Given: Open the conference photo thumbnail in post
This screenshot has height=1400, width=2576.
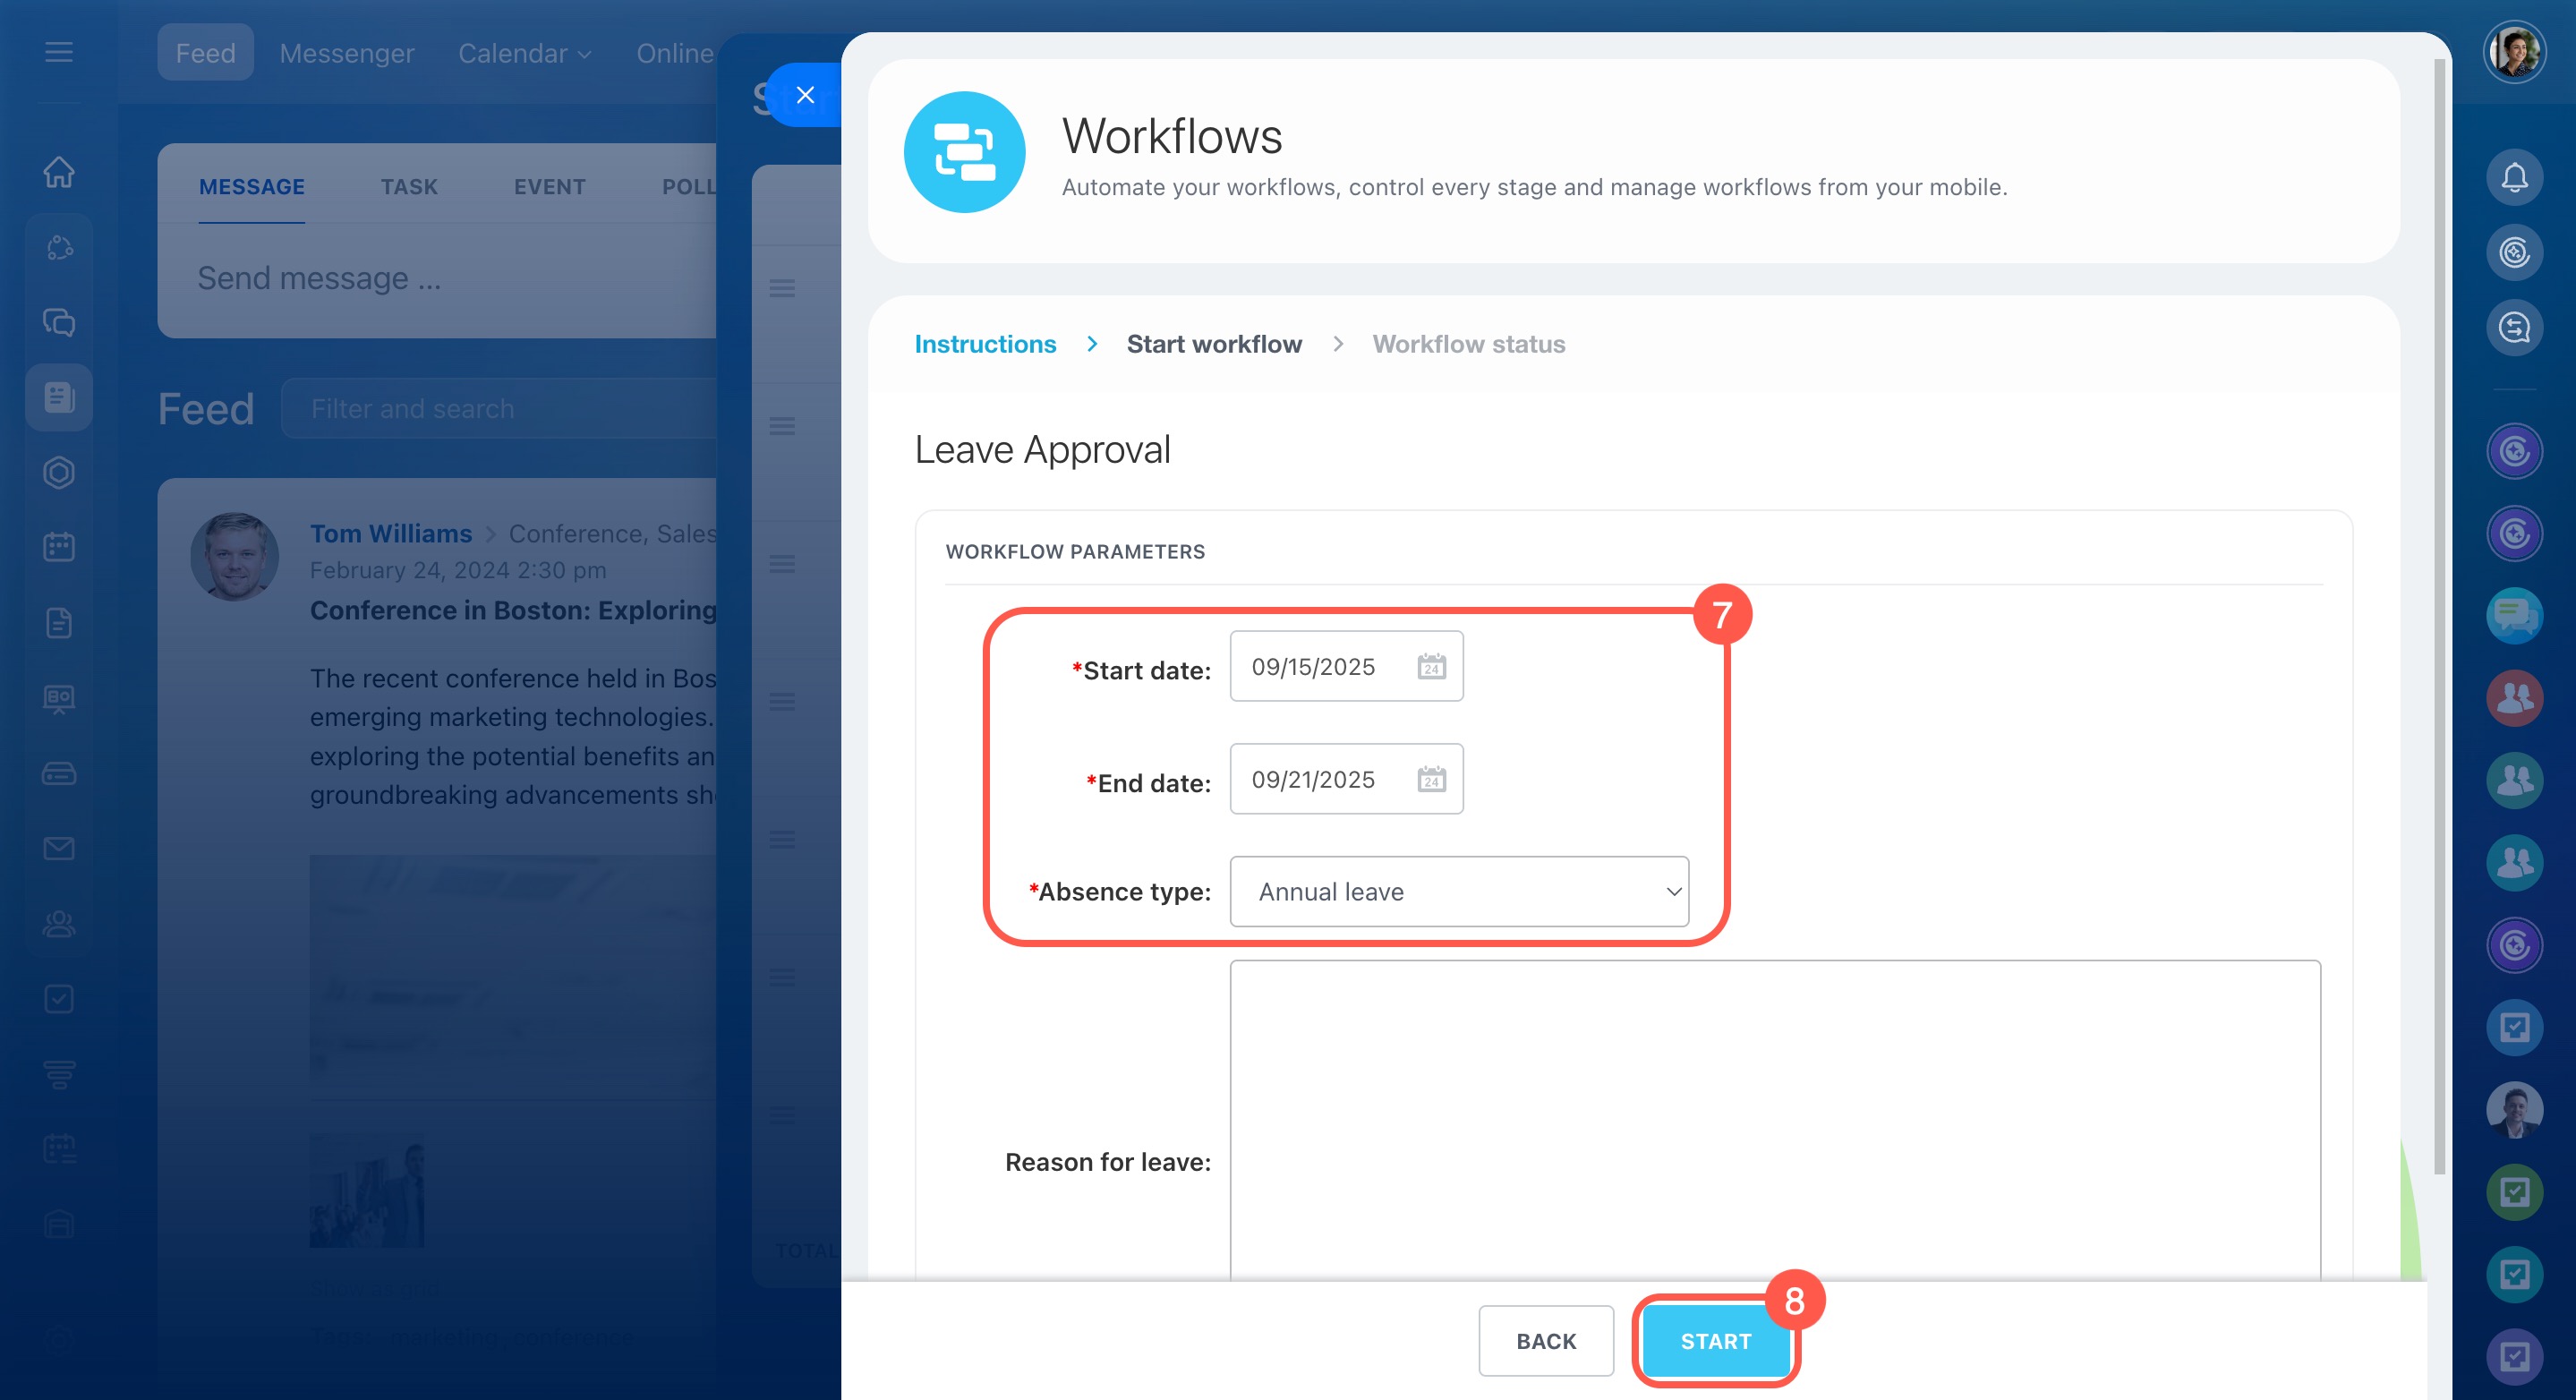Looking at the screenshot, I should [366, 1191].
